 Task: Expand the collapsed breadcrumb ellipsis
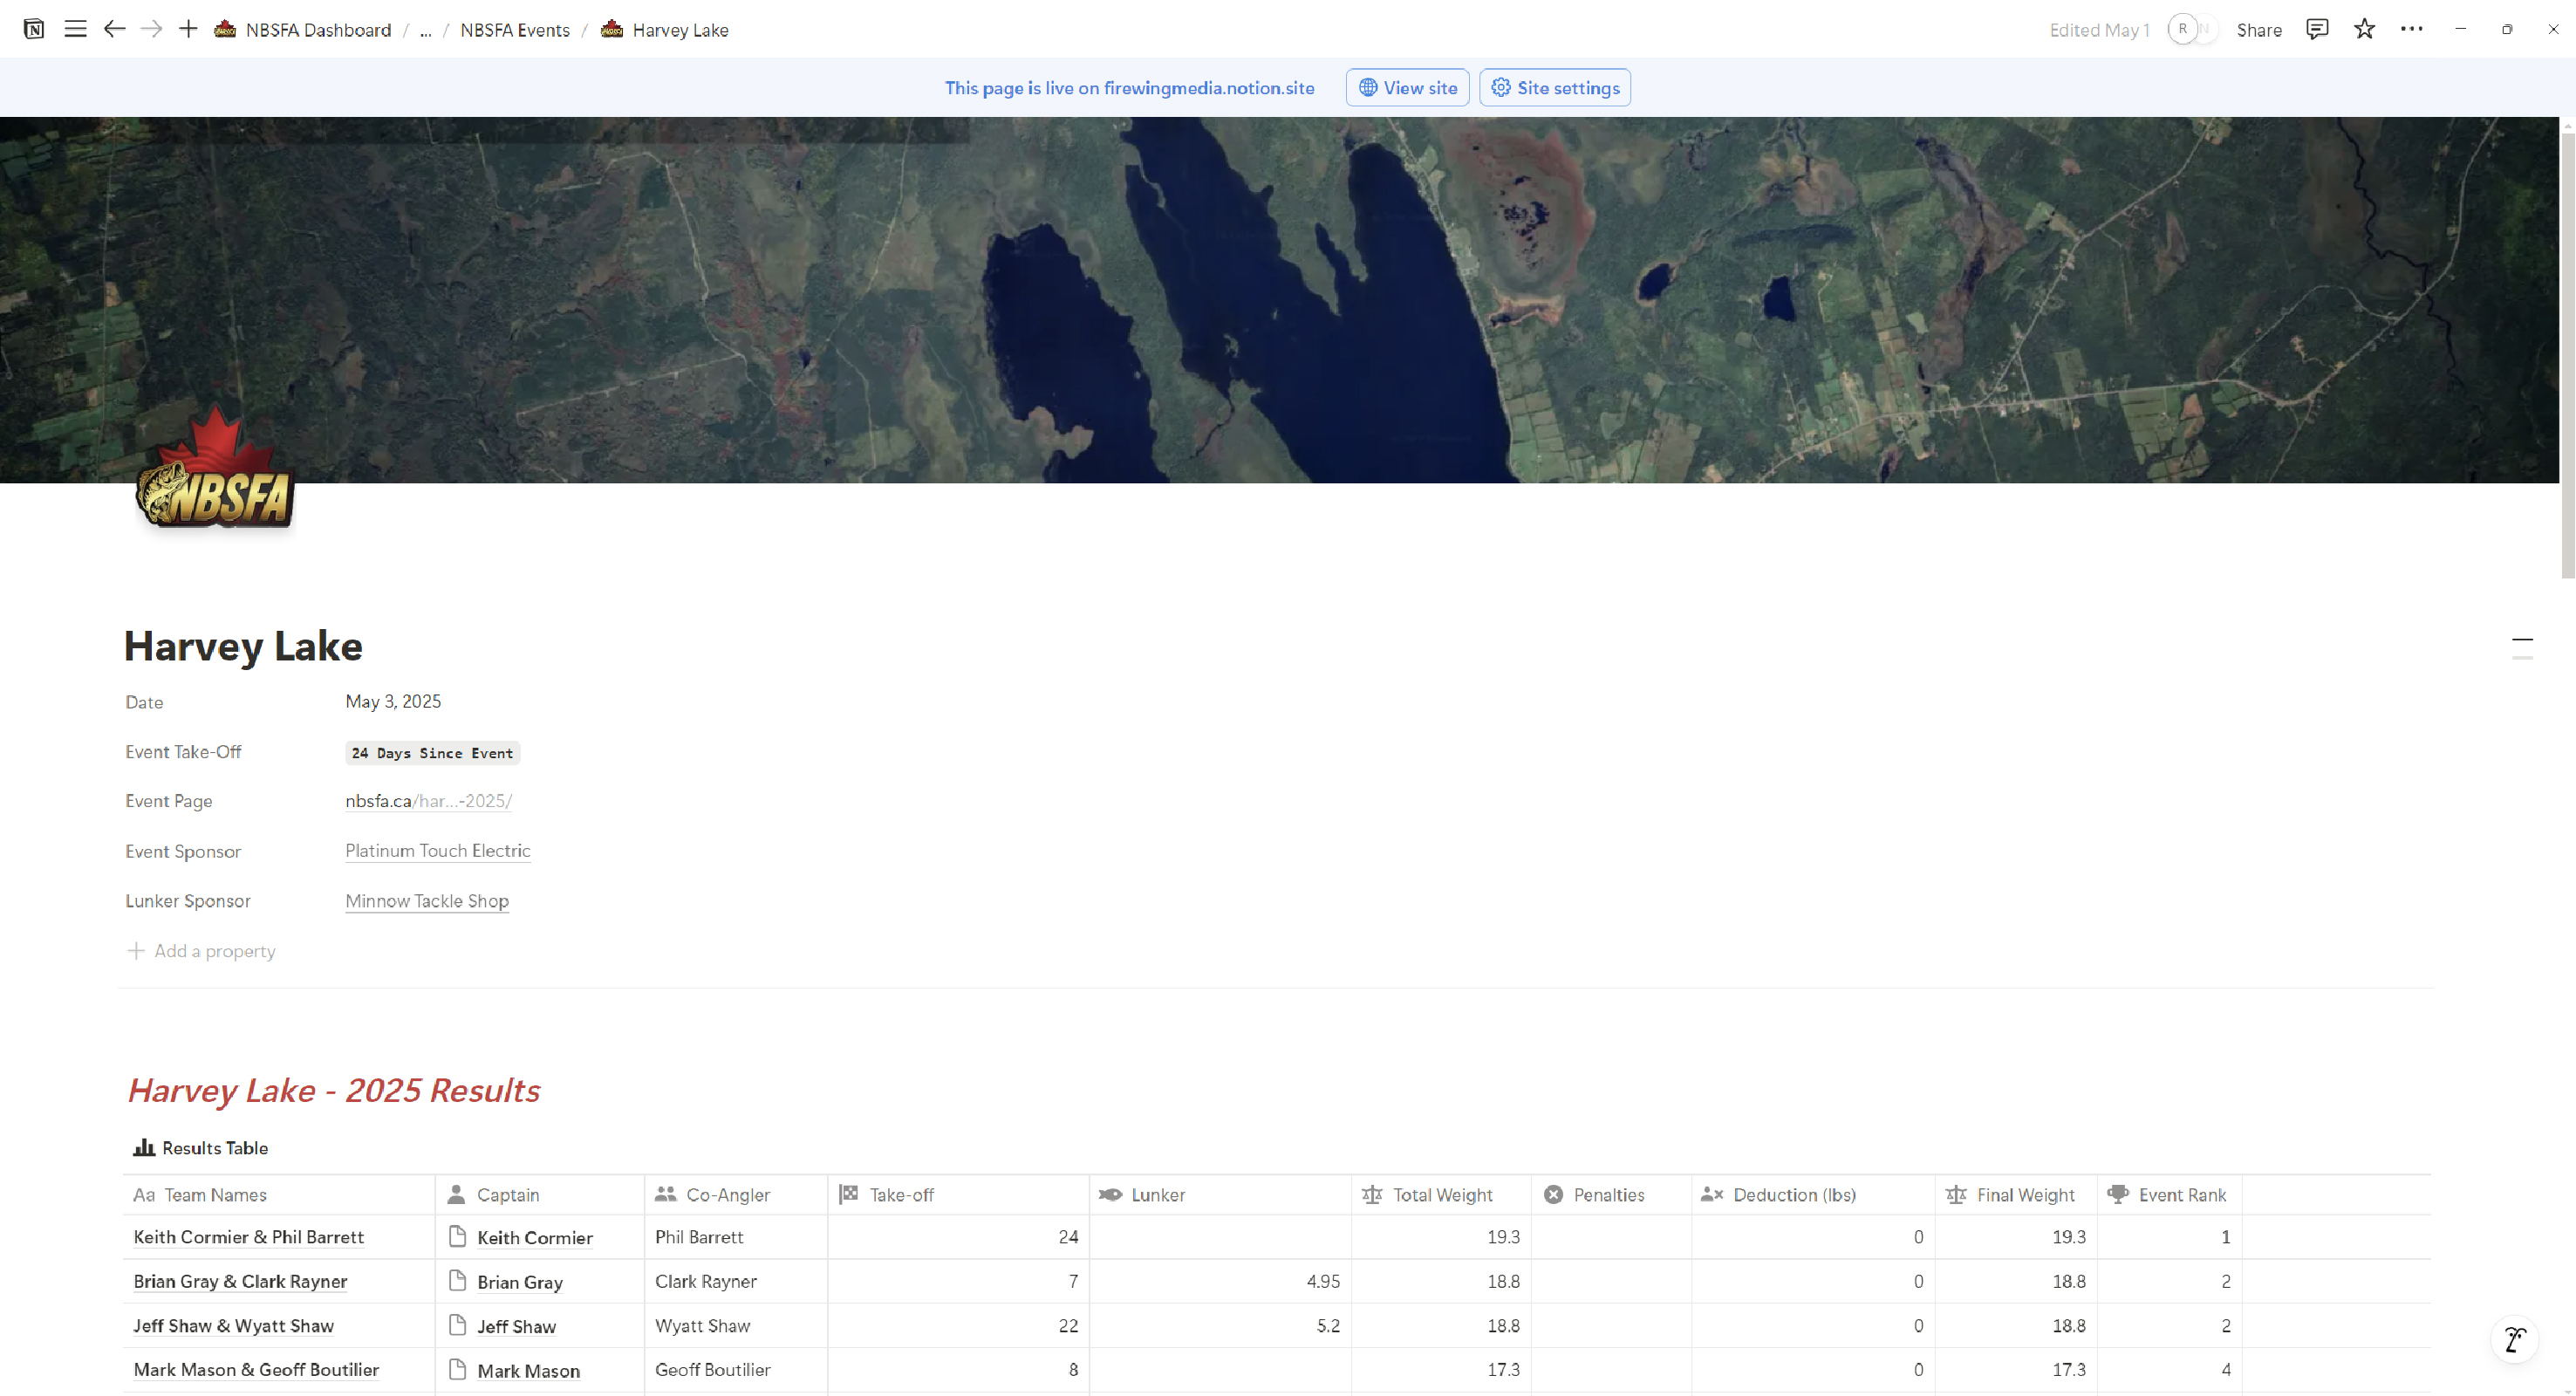(425, 30)
